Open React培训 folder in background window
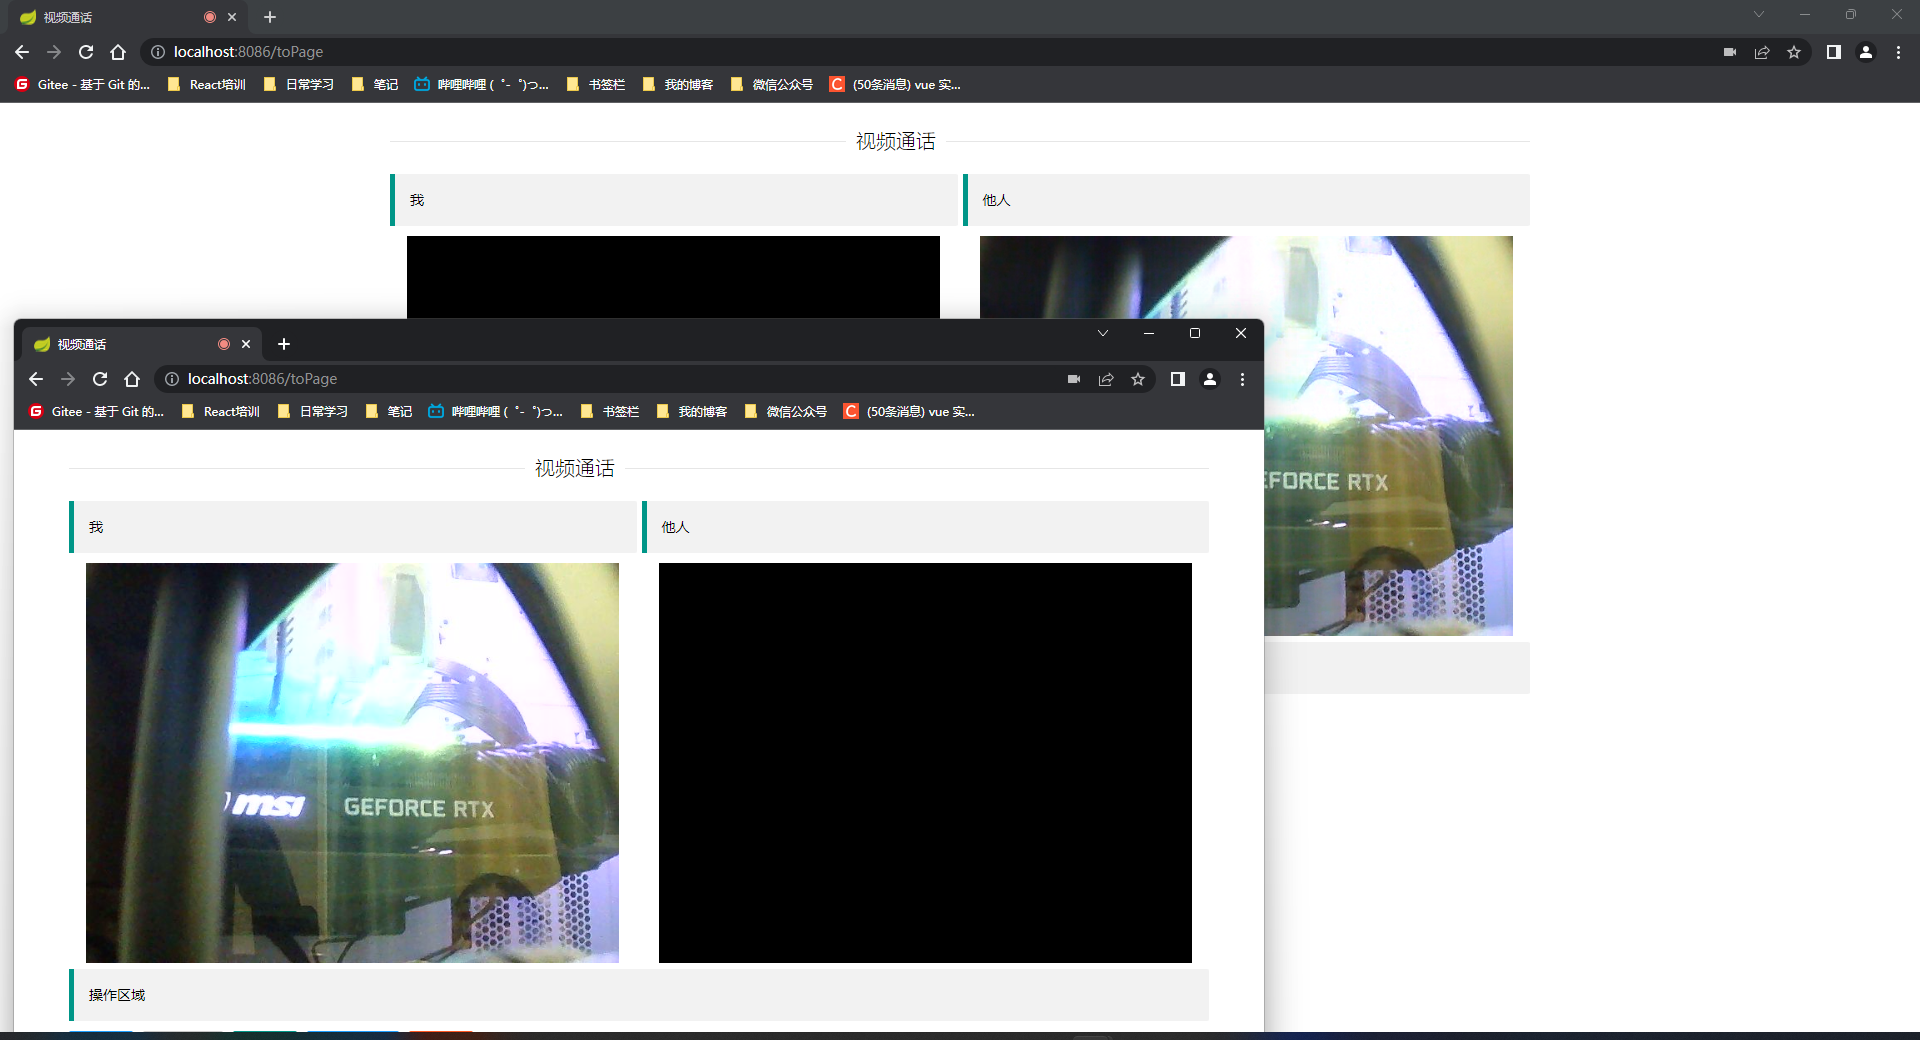This screenshot has width=1920, height=1040. point(207,84)
